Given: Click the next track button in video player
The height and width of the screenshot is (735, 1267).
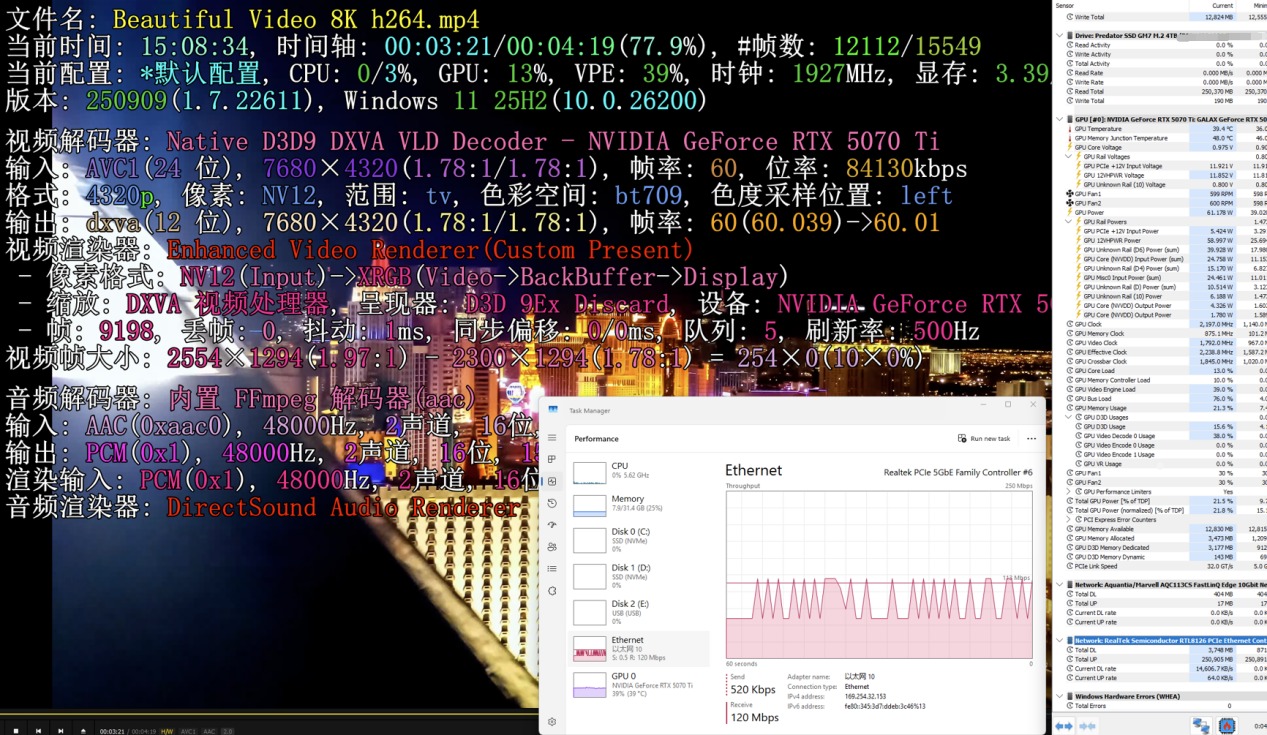Looking at the screenshot, I should click(x=61, y=731).
